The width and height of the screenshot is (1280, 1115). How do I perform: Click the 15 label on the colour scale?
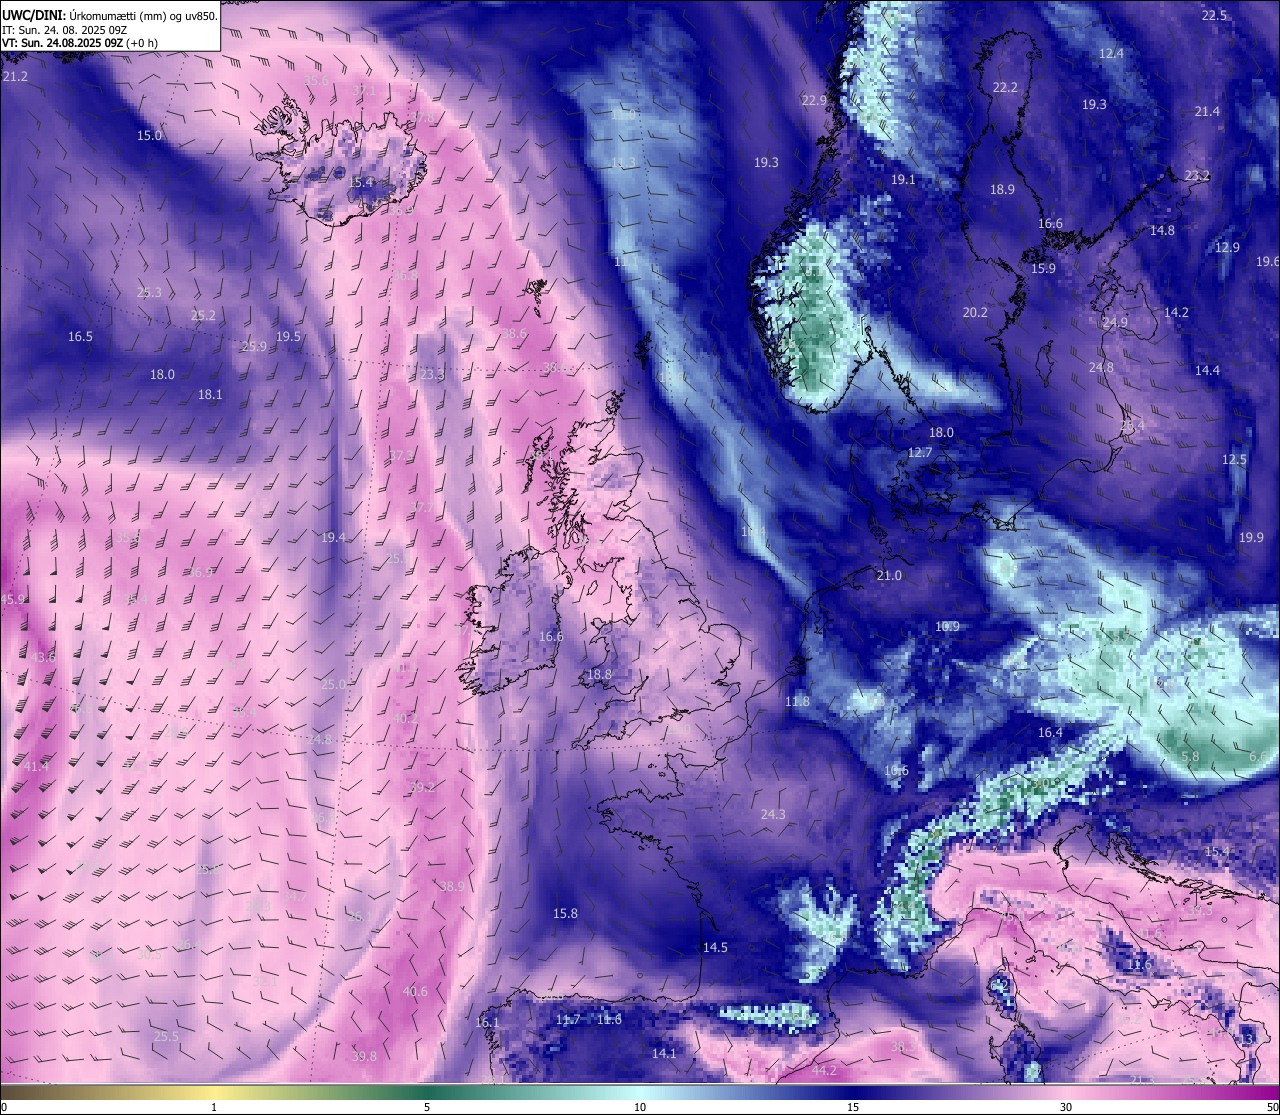pyautogui.click(x=853, y=1107)
